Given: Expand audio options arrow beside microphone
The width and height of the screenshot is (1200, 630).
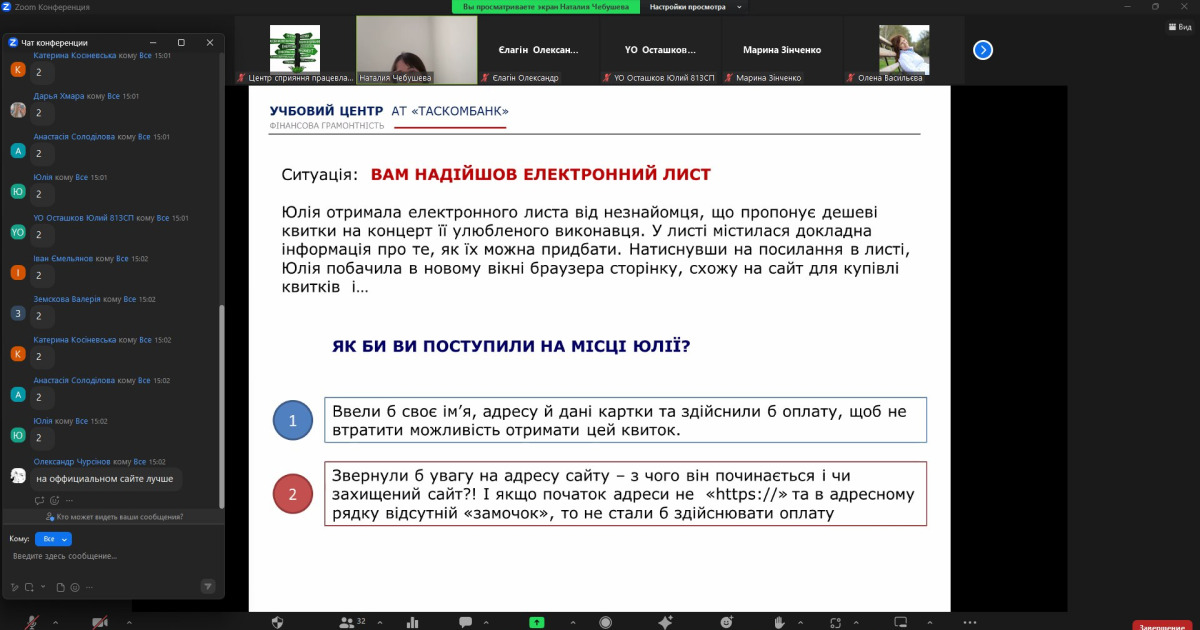Looking at the screenshot, I should coord(55,622).
